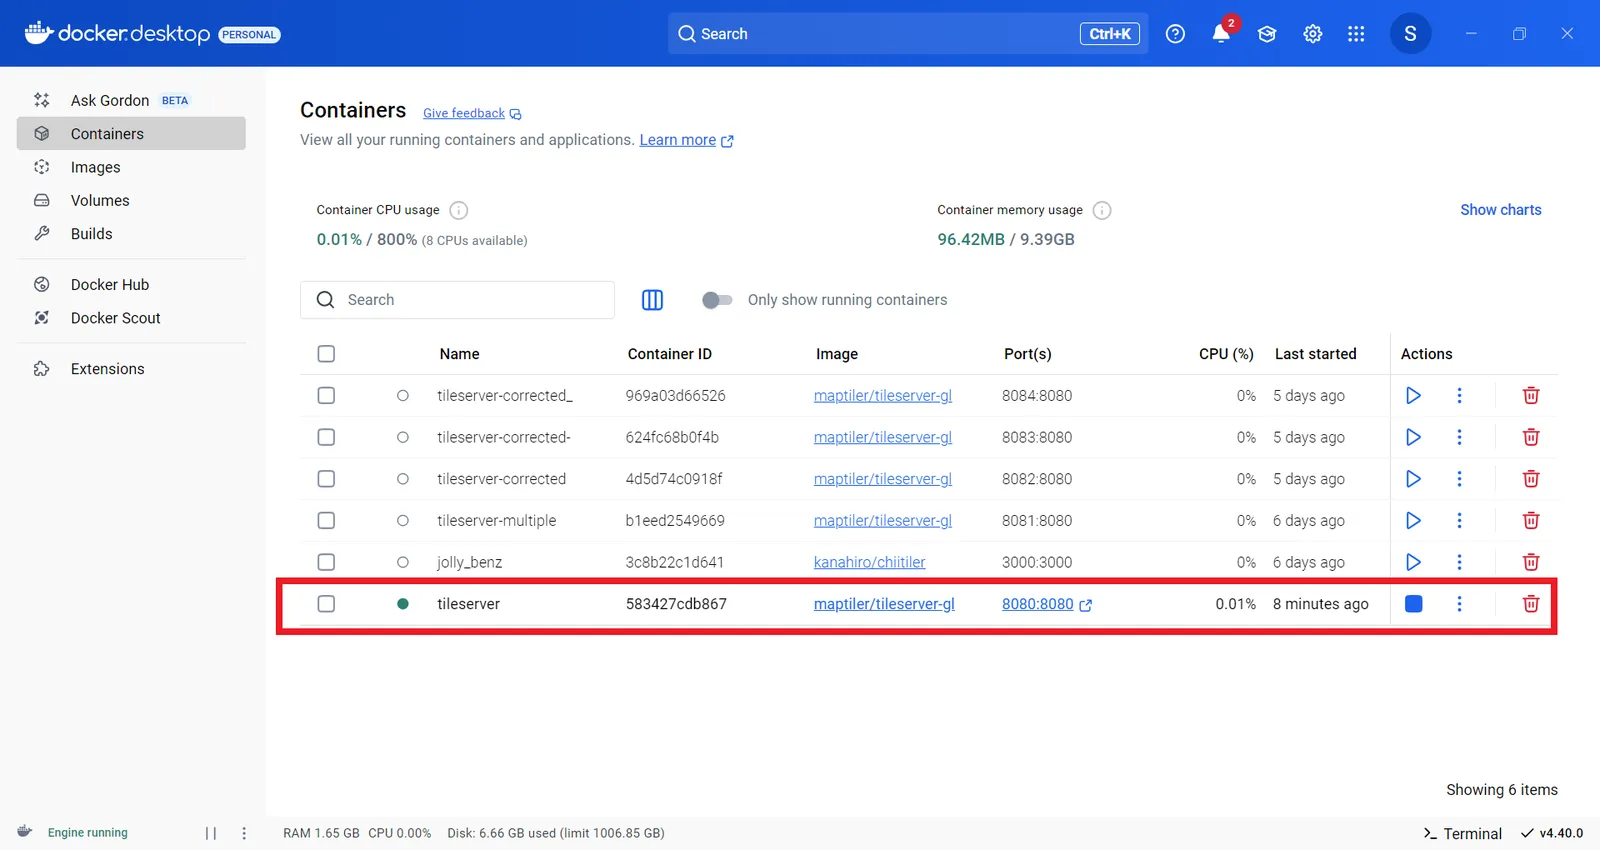1600x850 pixels.
Task: Delete the jolly_benz container
Action: click(x=1530, y=562)
